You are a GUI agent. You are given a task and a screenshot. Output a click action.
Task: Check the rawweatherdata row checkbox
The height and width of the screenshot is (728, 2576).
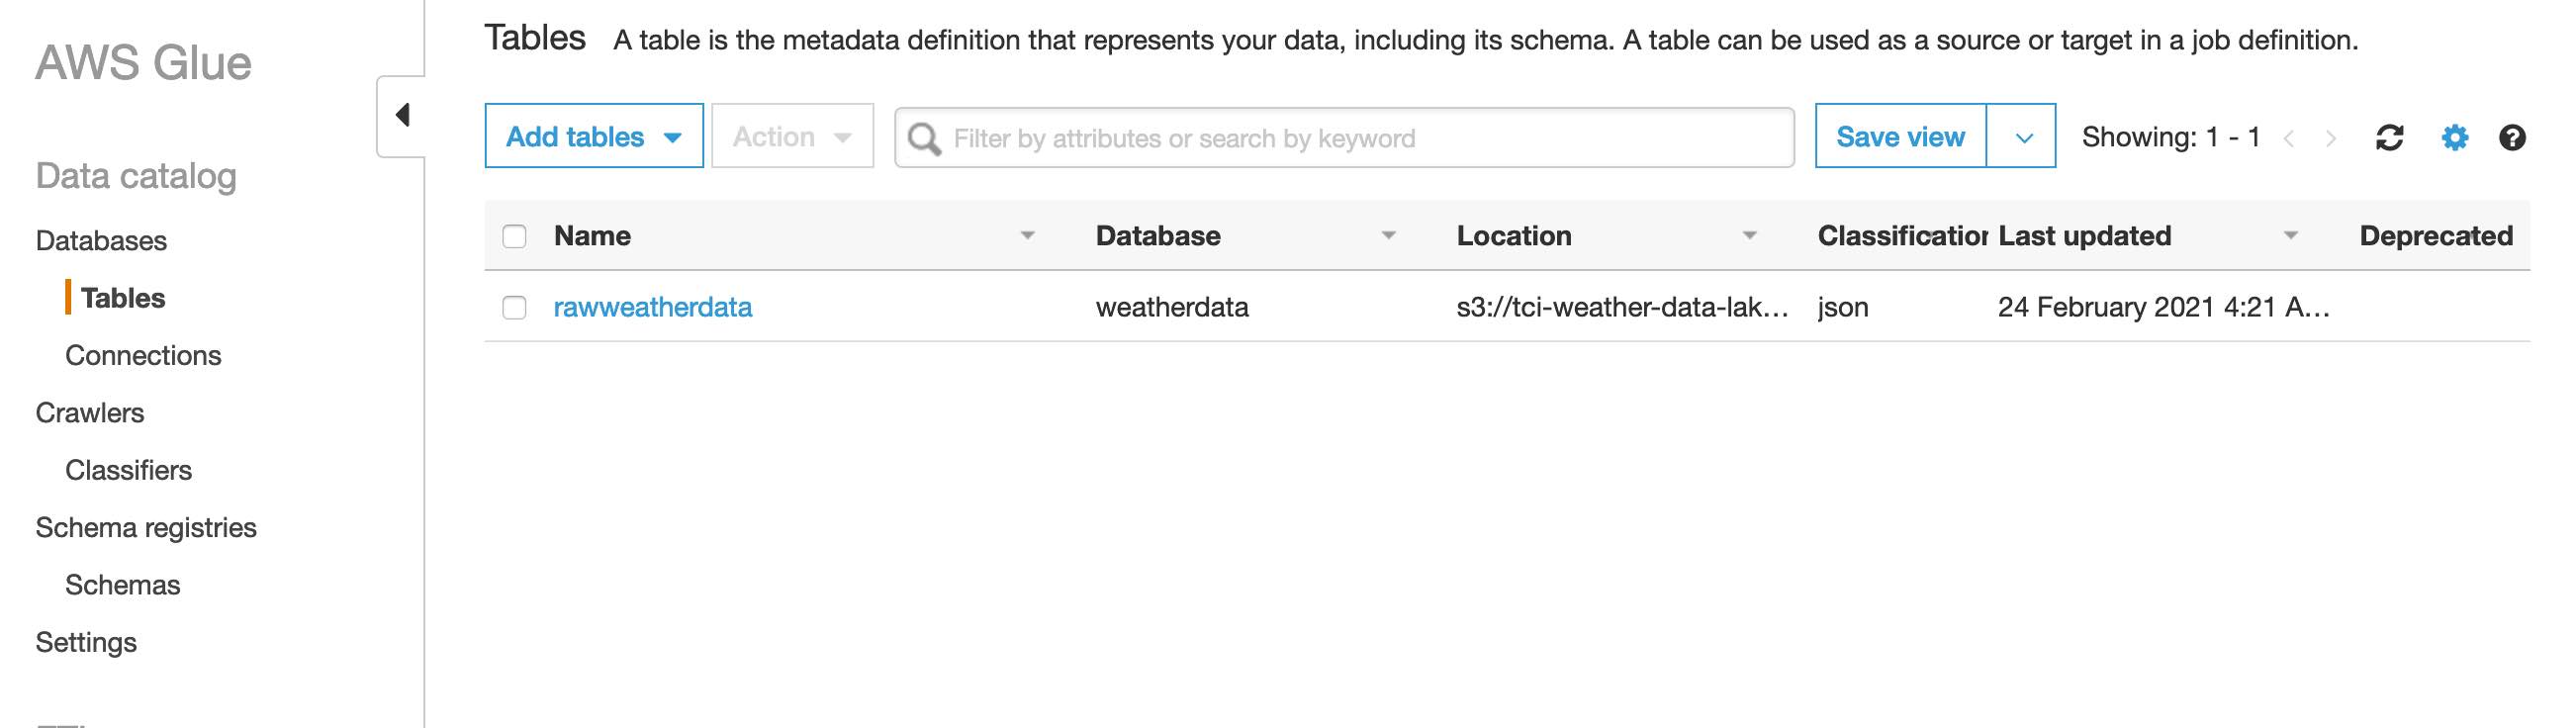tap(514, 307)
